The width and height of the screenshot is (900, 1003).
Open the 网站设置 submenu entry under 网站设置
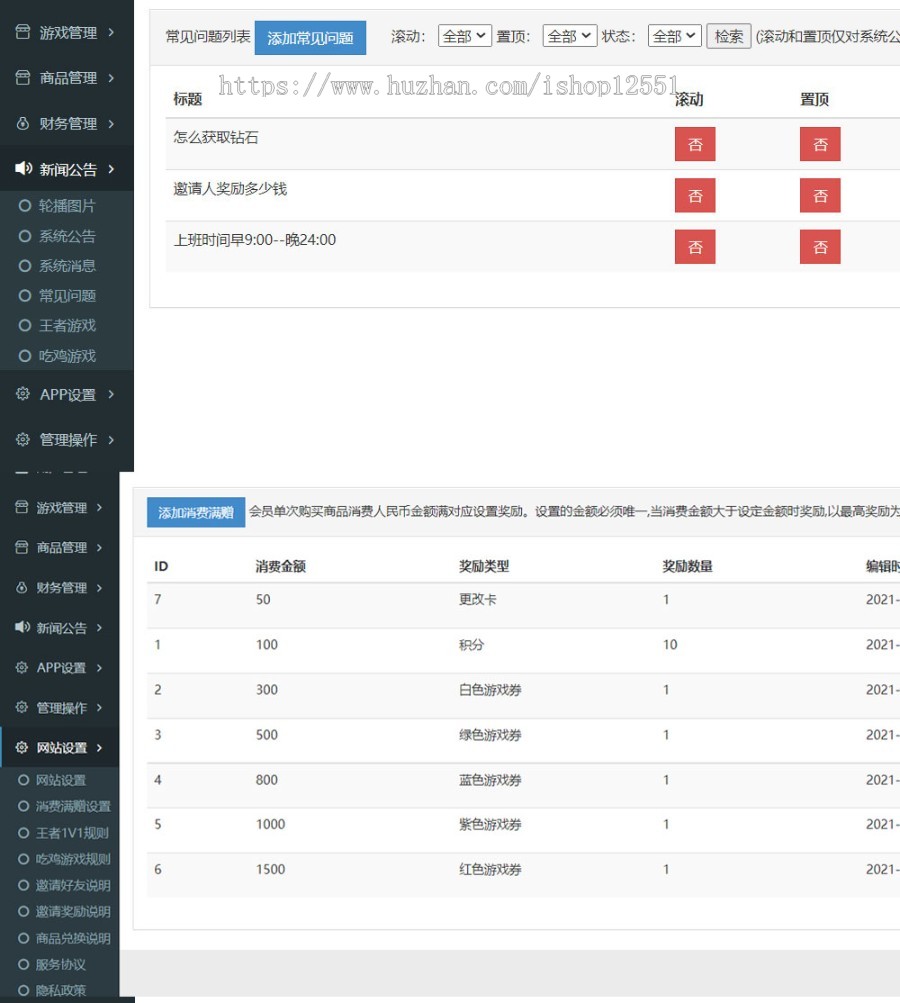60,780
